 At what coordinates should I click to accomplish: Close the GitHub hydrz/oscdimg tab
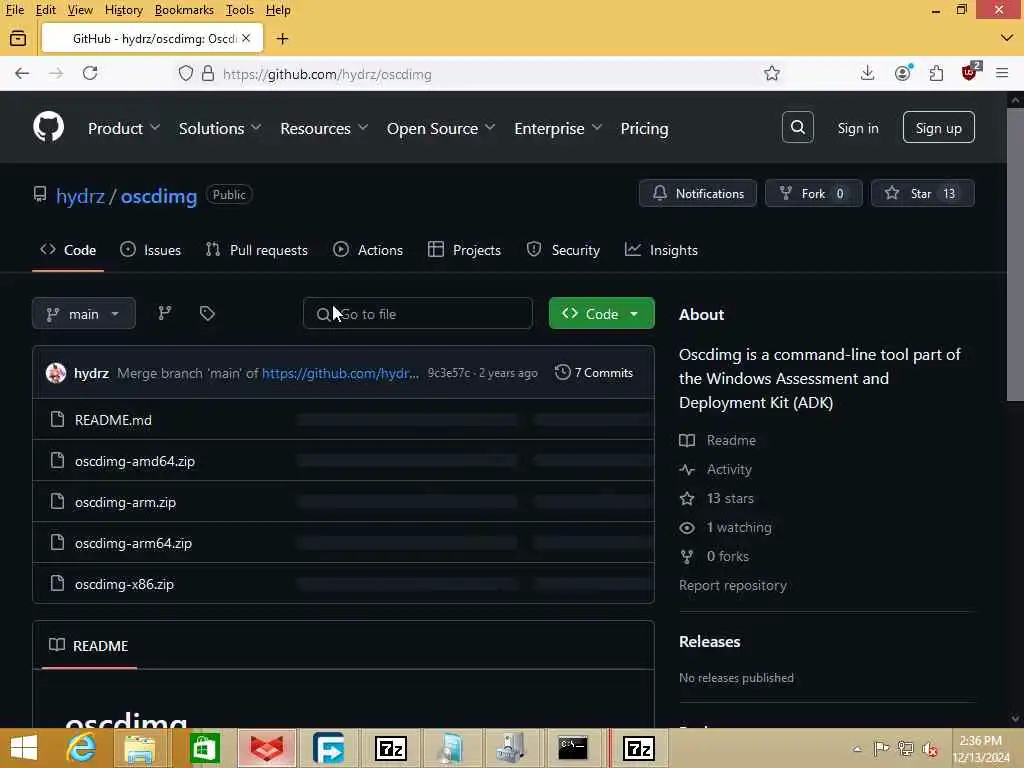(246, 39)
